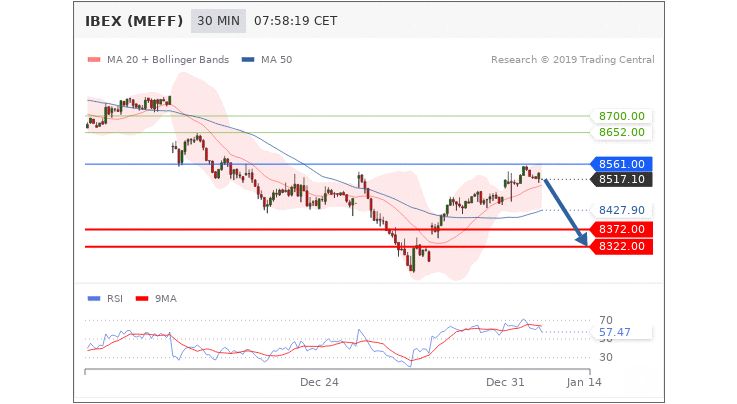Click the MA 20 + Bollinger Bands label
Image resolution: width=737 pixels, height=404 pixels.
click(x=168, y=60)
